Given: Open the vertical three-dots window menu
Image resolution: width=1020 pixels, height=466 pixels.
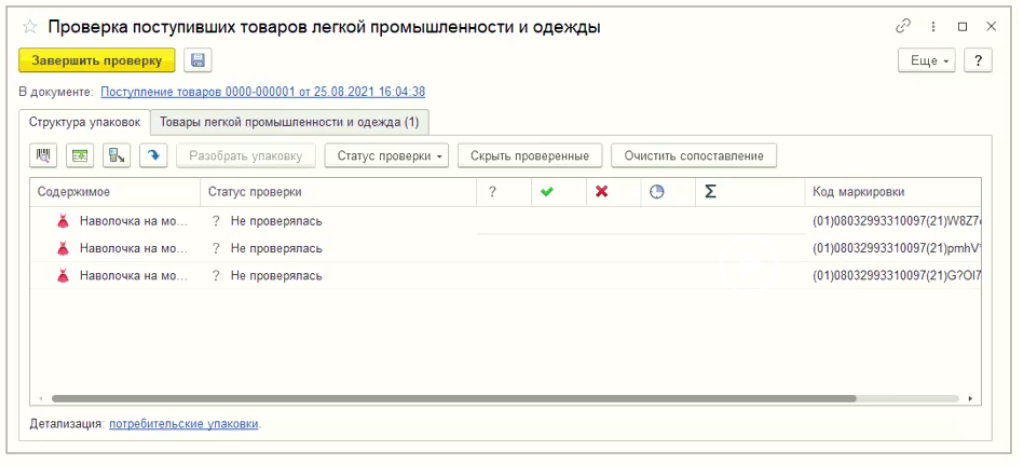Looking at the screenshot, I should click(934, 27).
